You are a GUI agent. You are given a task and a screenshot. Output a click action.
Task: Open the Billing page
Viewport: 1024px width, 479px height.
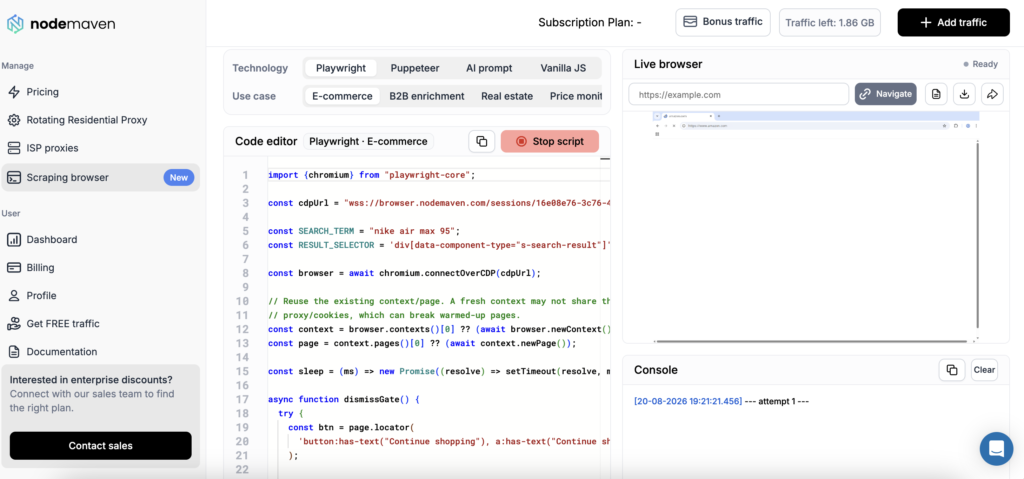click(x=40, y=268)
